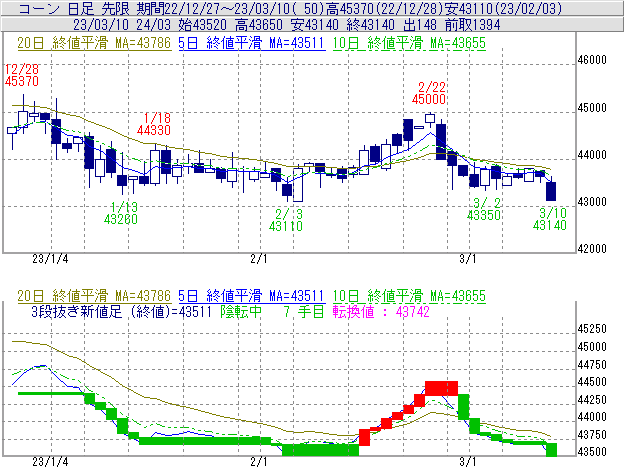Click the upper chart's 23/1/4 date label
624x475 pixels.
point(50,259)
